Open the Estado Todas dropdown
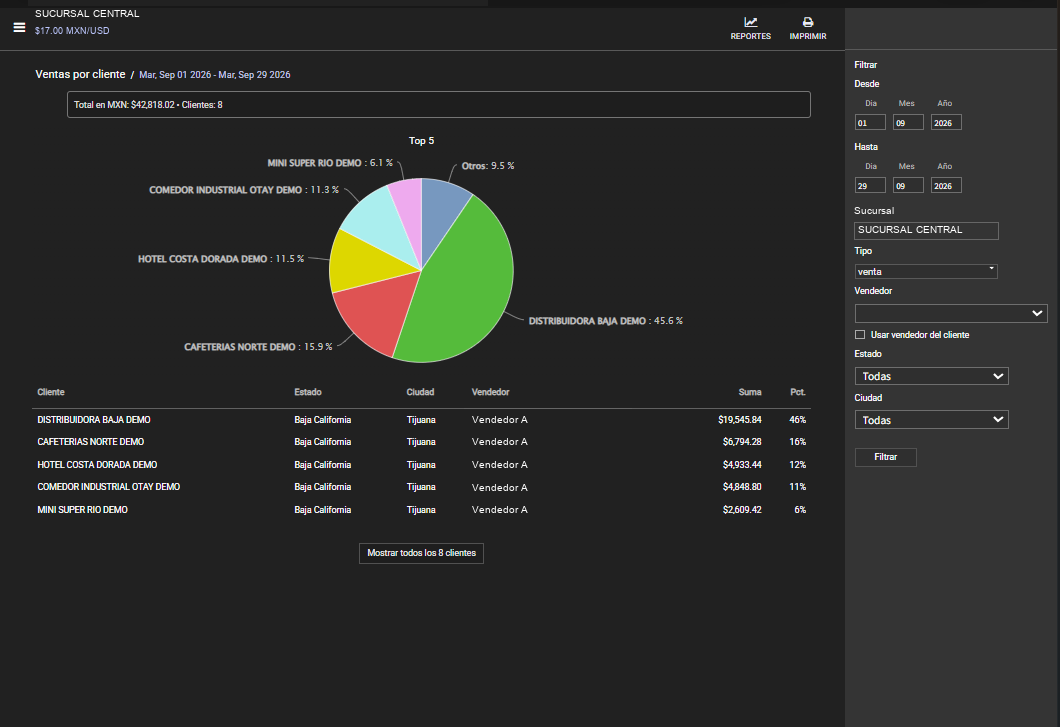The image size is (1060, 727). (x=932, y=376)
